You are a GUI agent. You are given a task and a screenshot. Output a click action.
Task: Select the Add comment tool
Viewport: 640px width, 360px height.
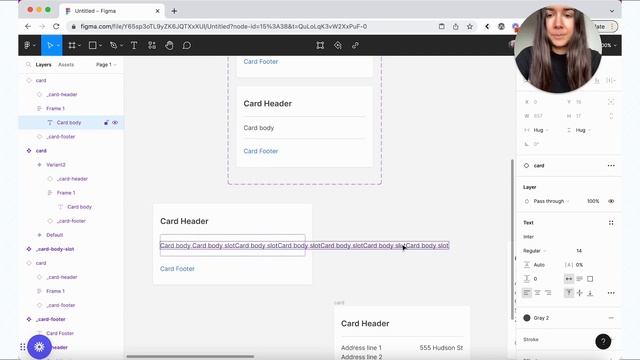pos(187,45)
